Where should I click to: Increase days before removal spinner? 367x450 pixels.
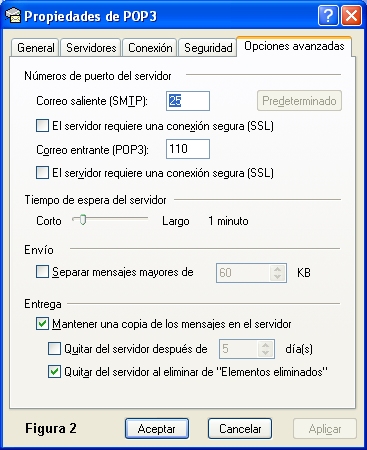[x=266, y=345]
